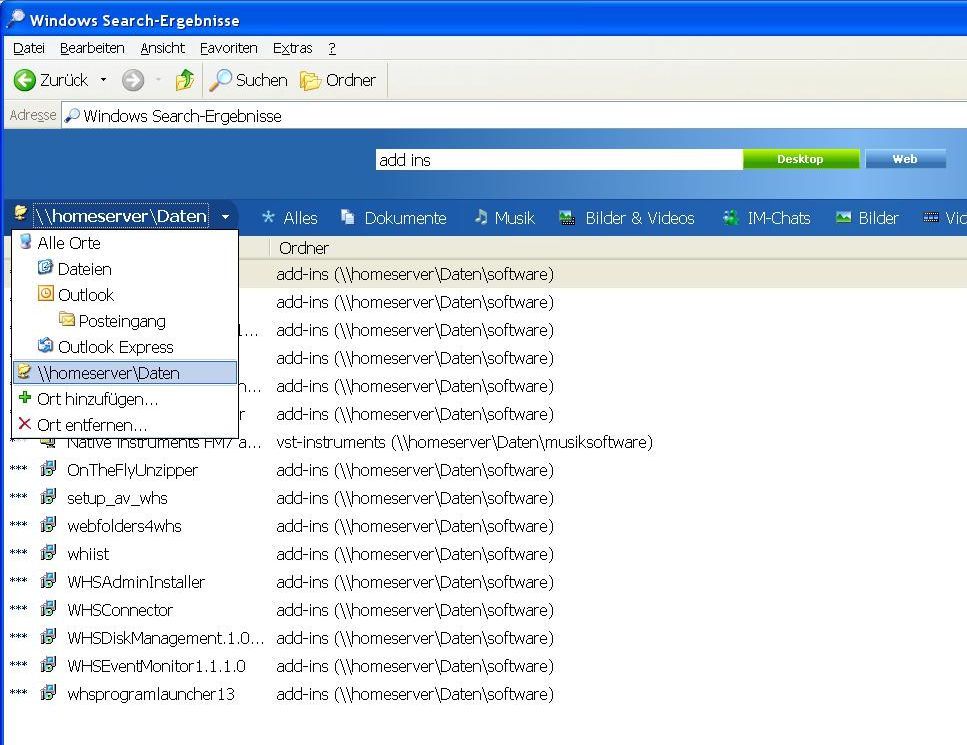Choose Alle Orte in location list
Image resolution: width=967 pixels, height=745 pixels.
125,243
